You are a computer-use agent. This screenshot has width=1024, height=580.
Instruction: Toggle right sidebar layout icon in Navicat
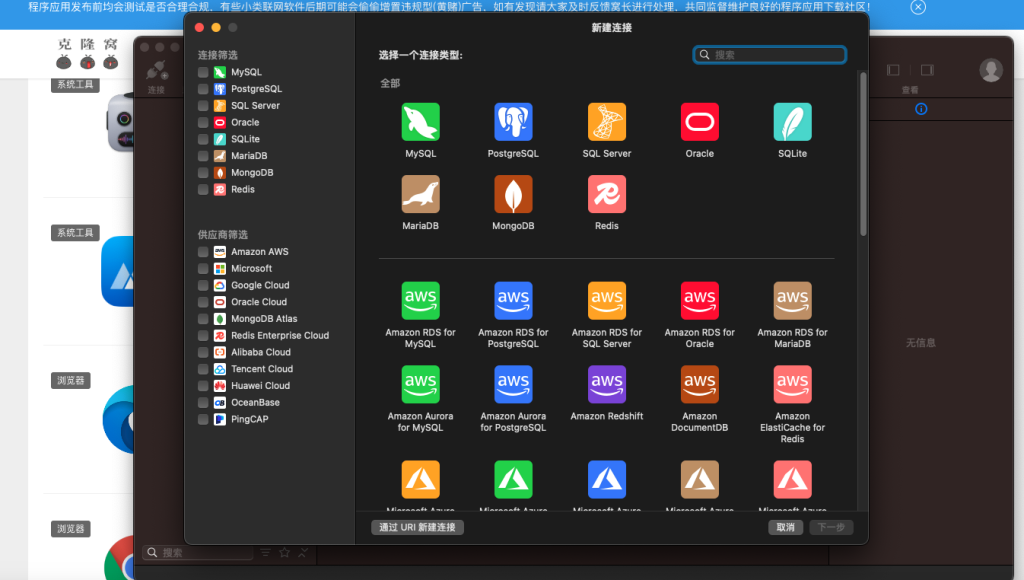click(927, 70)
